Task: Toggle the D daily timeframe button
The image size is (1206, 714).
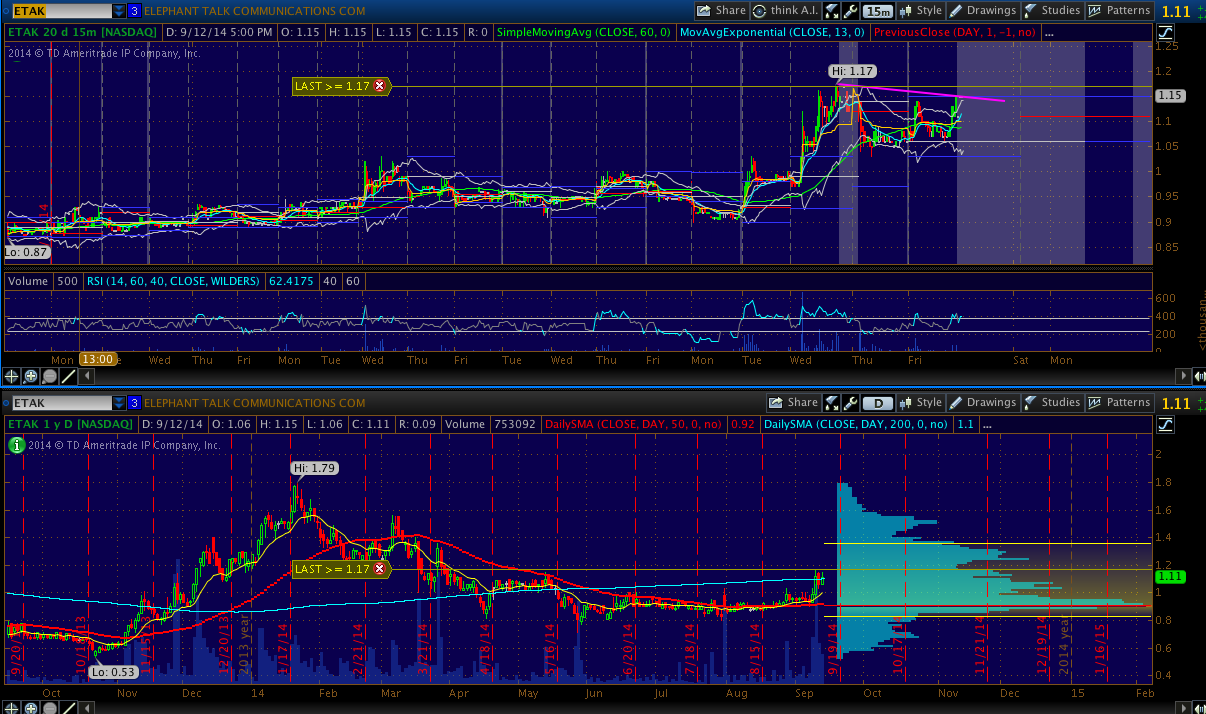Action: (878, 403)
